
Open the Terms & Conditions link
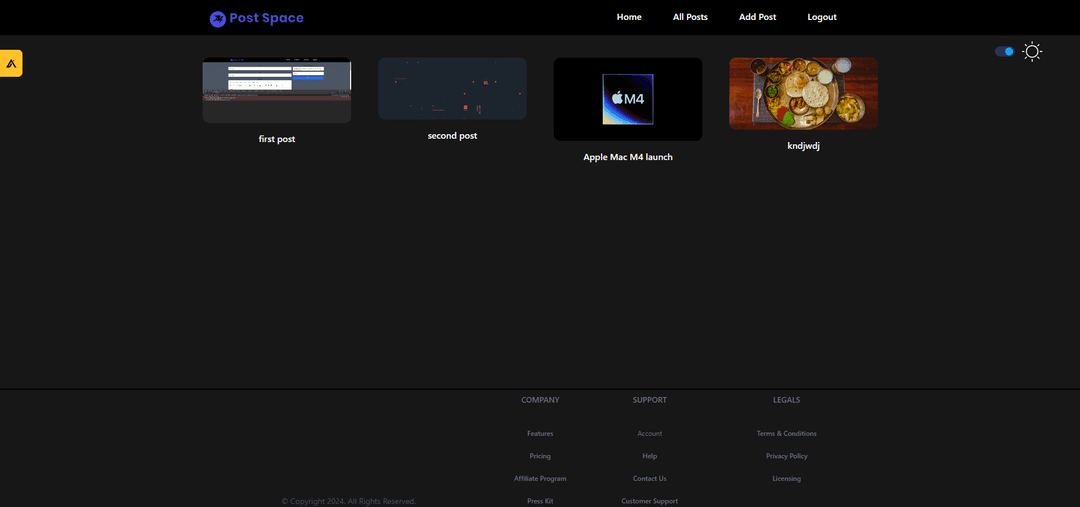point(787,433)
